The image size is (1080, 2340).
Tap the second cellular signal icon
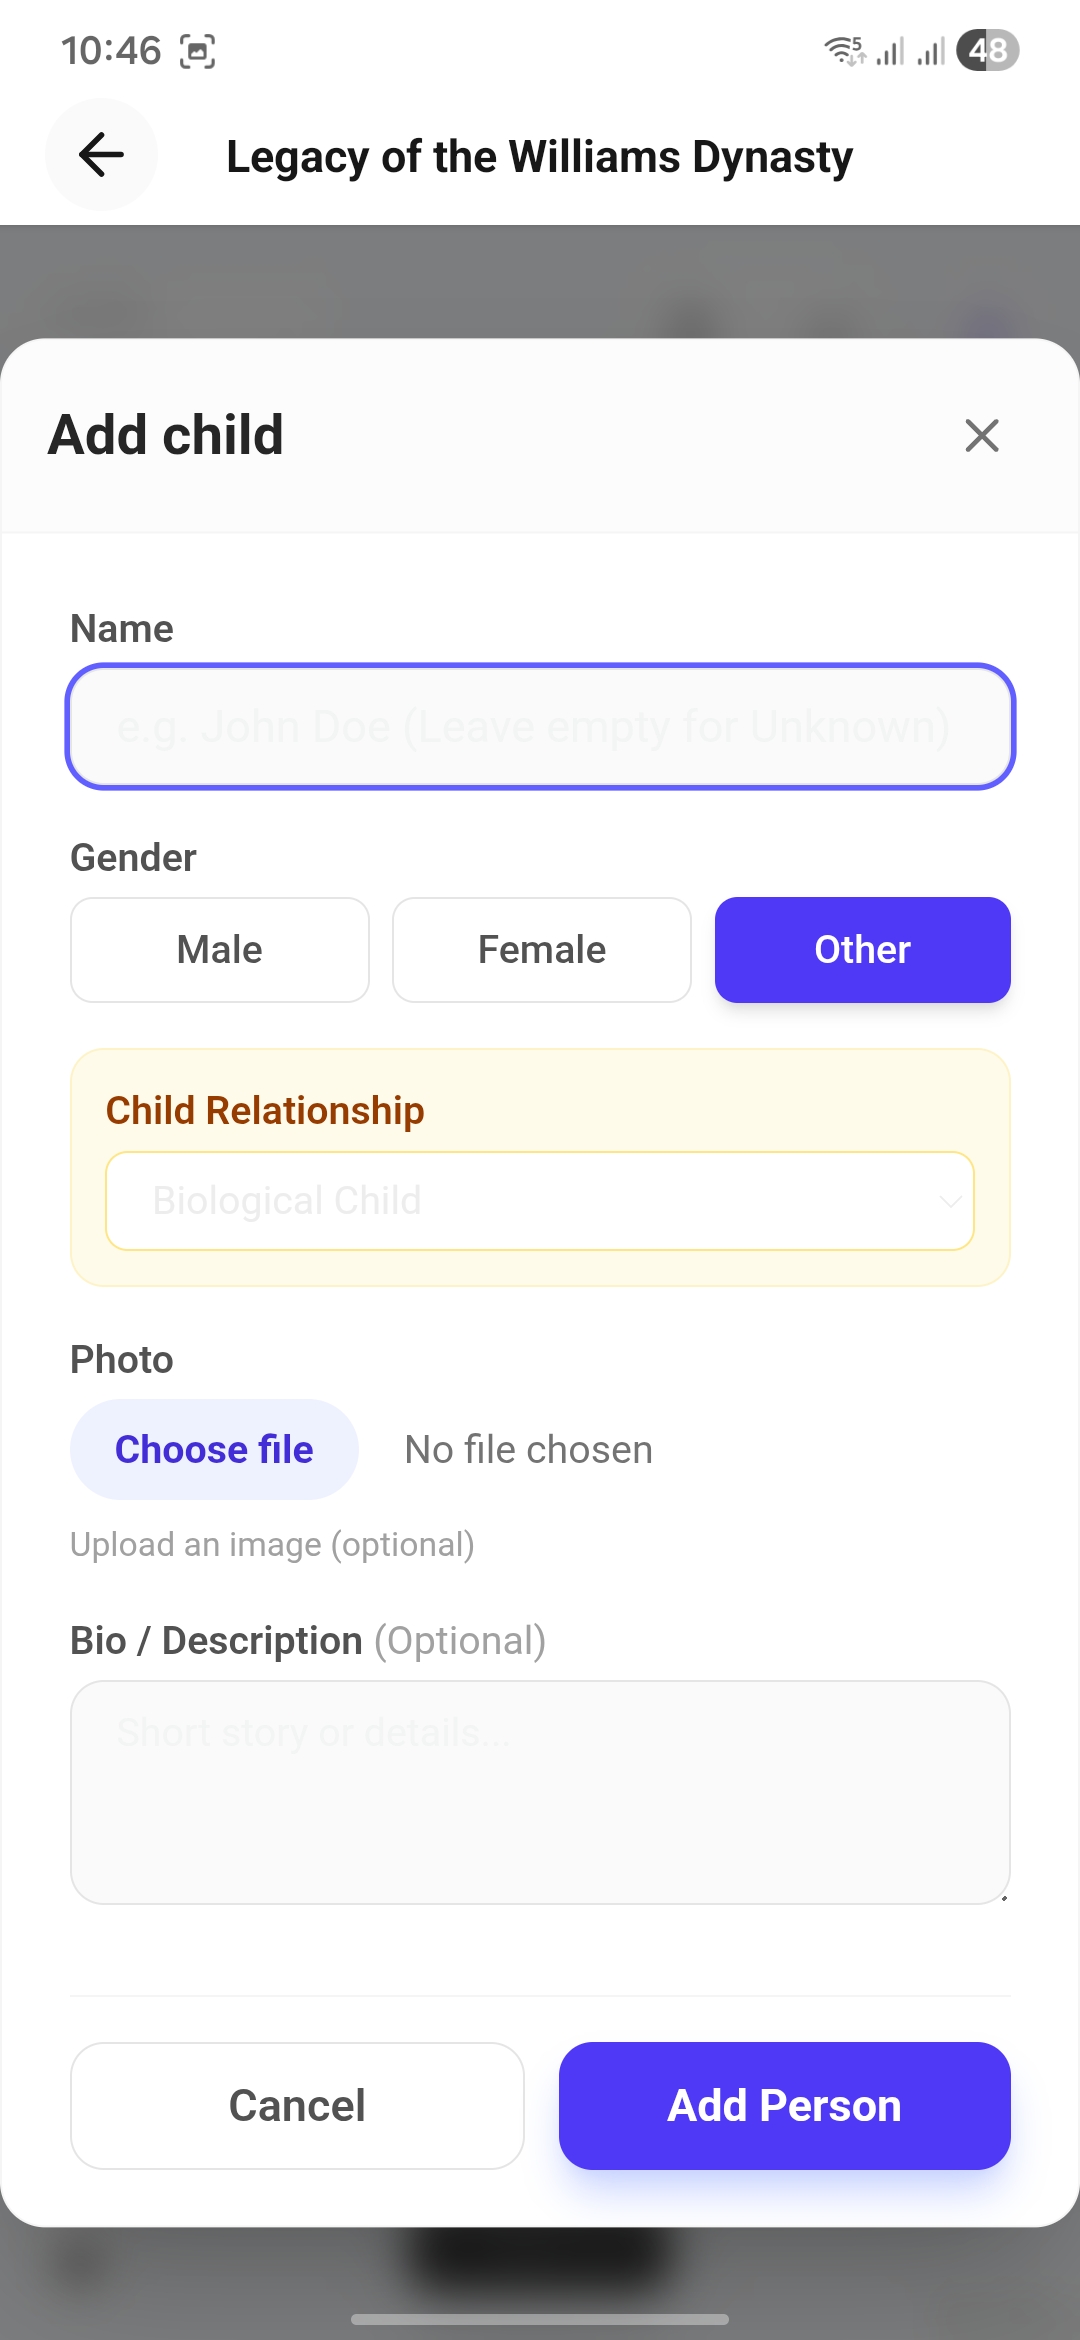pos(931,51)
